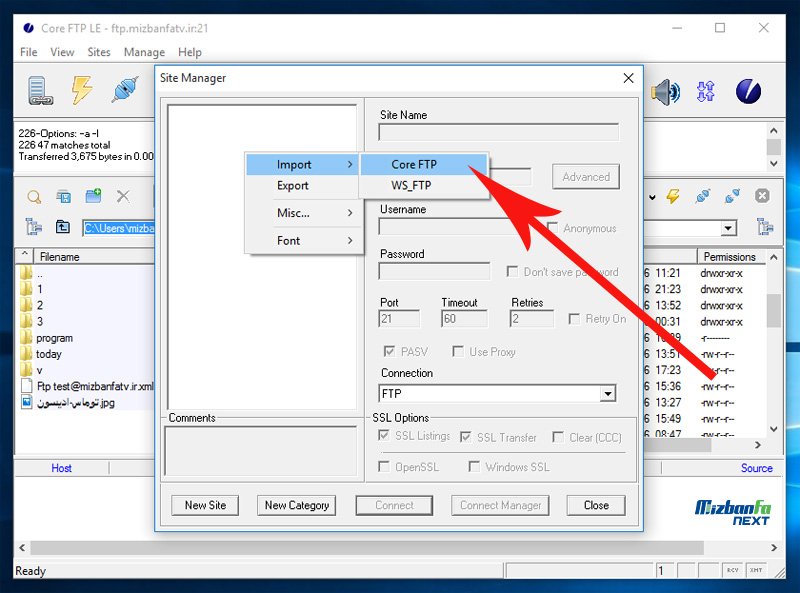Click the local panel delete X icon
800x593 pixels.
pos(123,196)
